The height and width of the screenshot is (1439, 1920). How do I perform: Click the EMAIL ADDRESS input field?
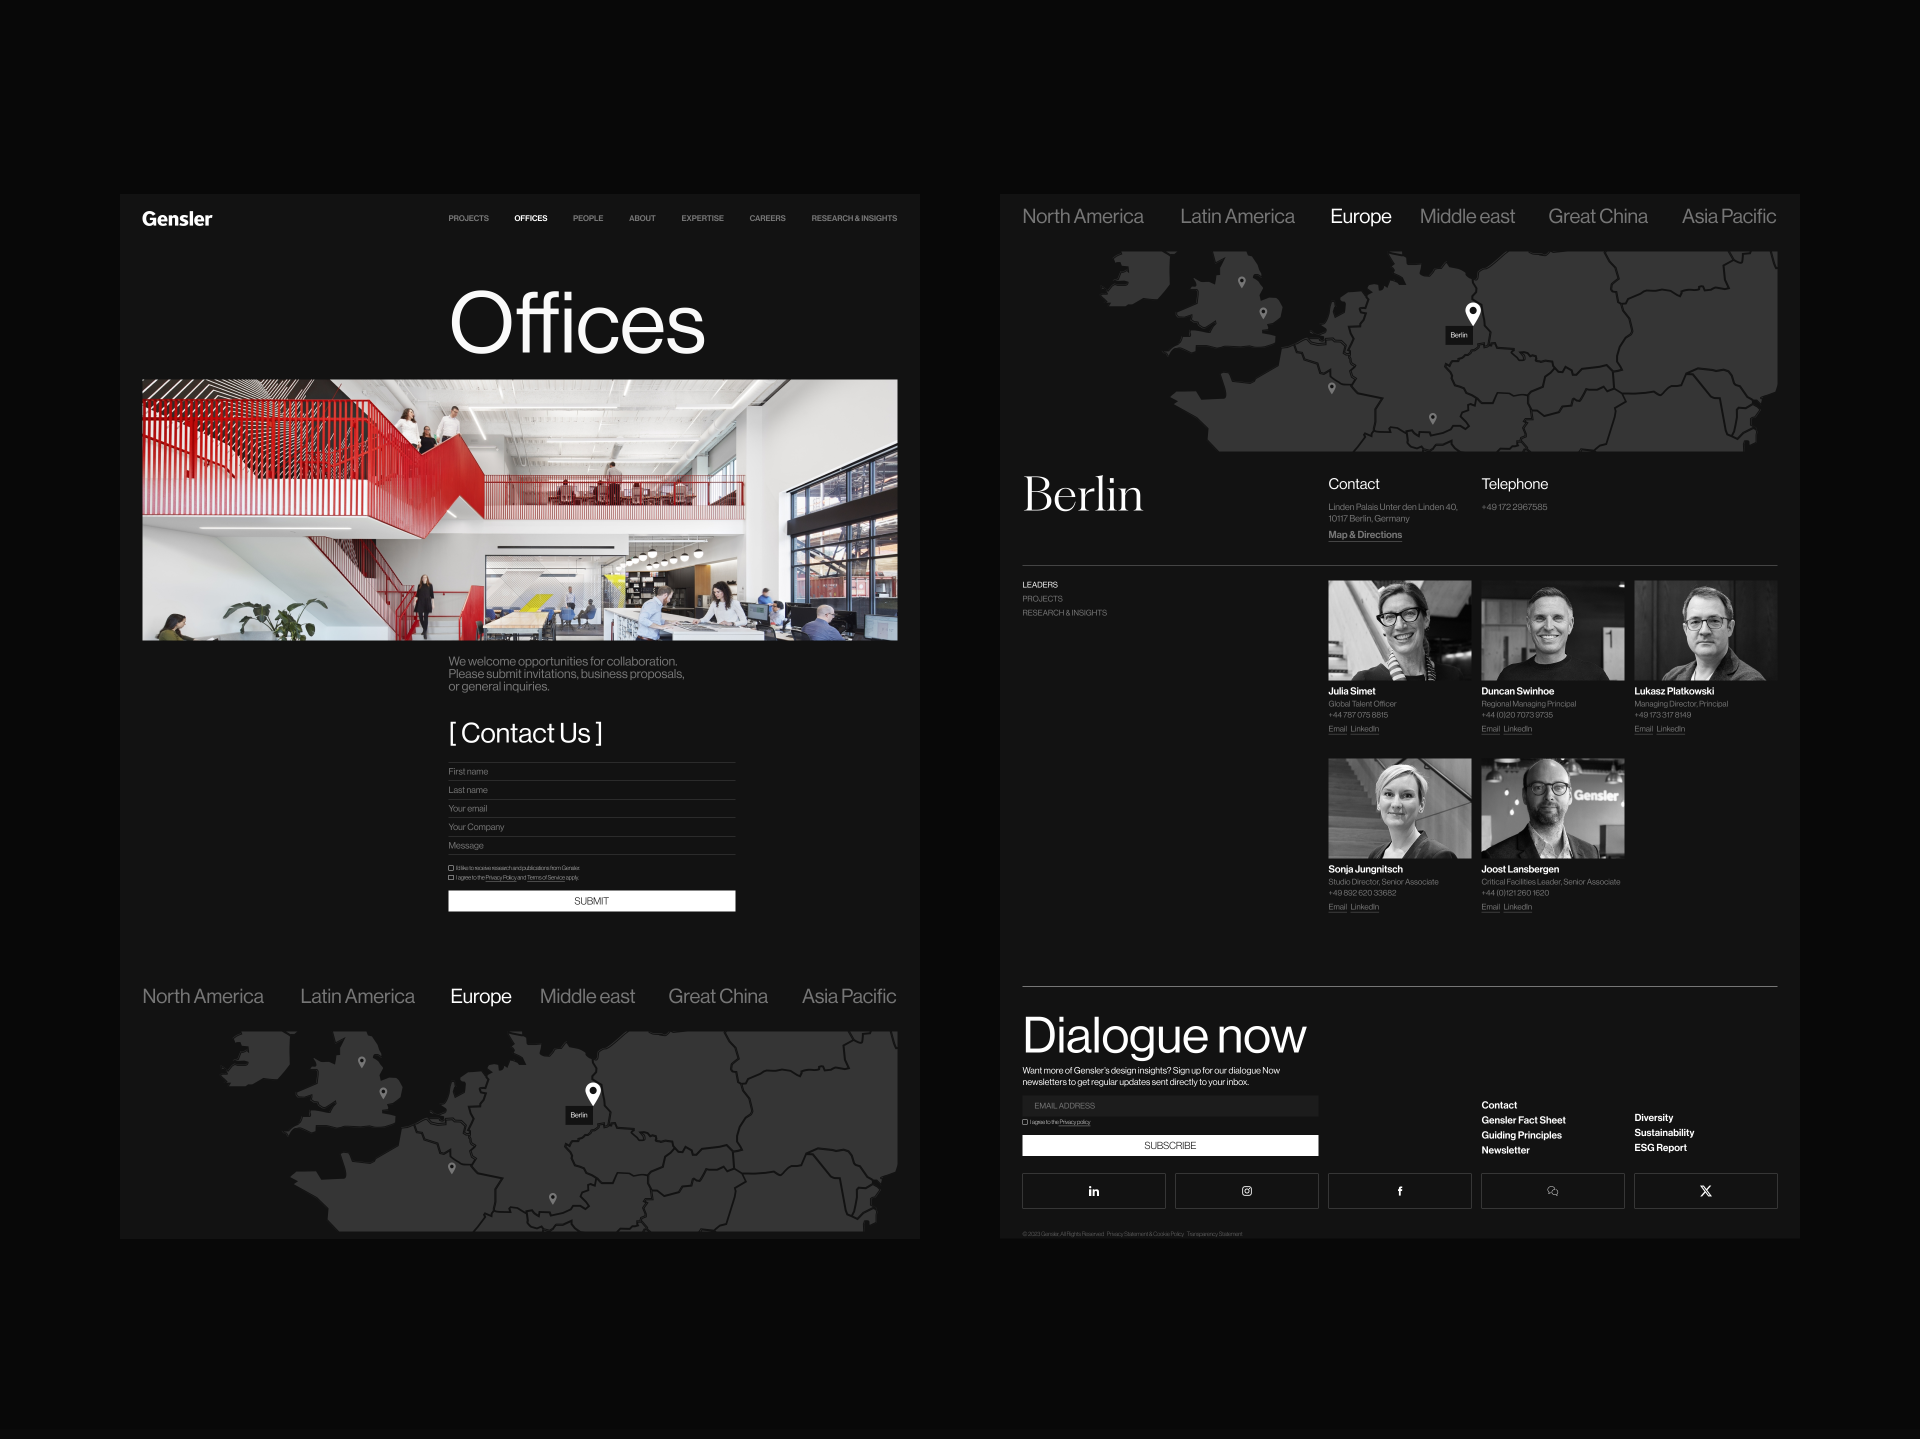1170,1105
